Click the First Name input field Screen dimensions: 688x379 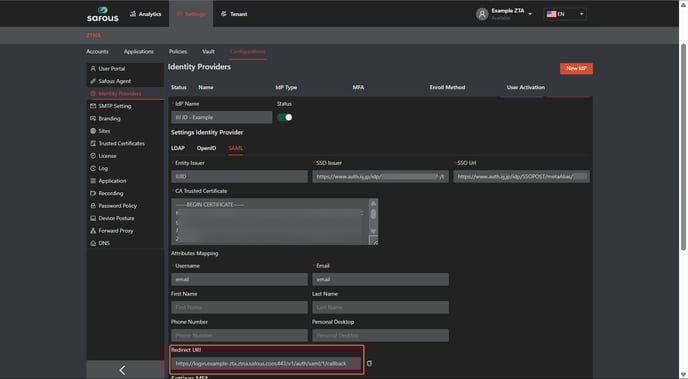click(x=239, y=307)
